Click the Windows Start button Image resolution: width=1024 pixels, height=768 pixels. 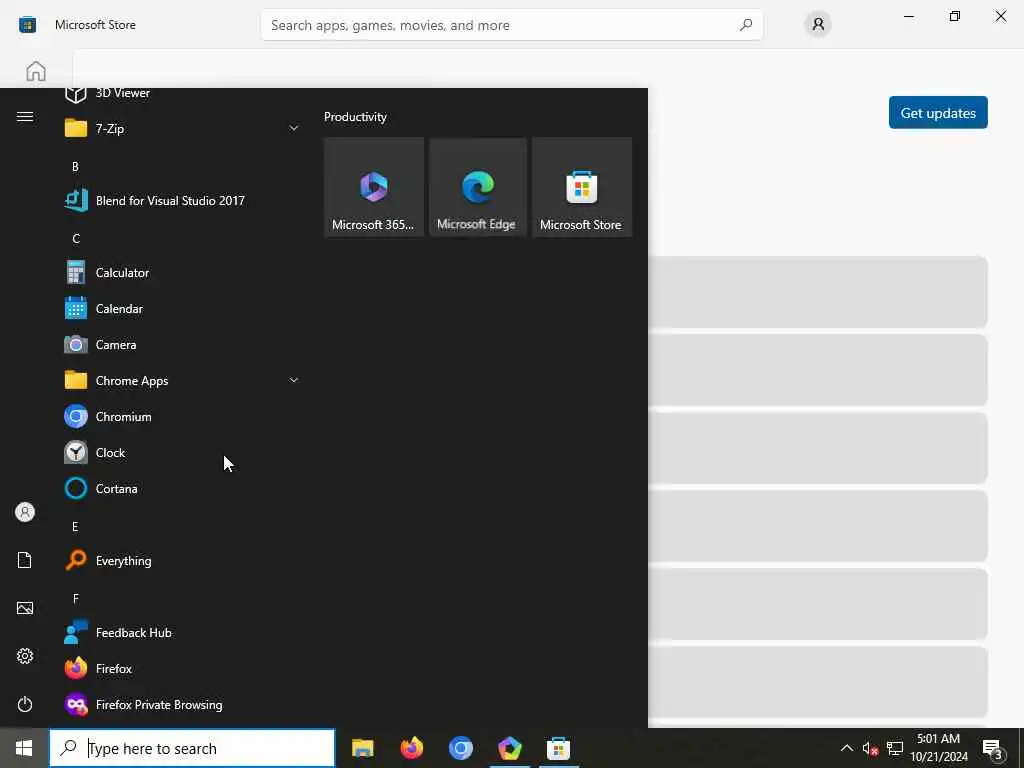tap(24, 748)
